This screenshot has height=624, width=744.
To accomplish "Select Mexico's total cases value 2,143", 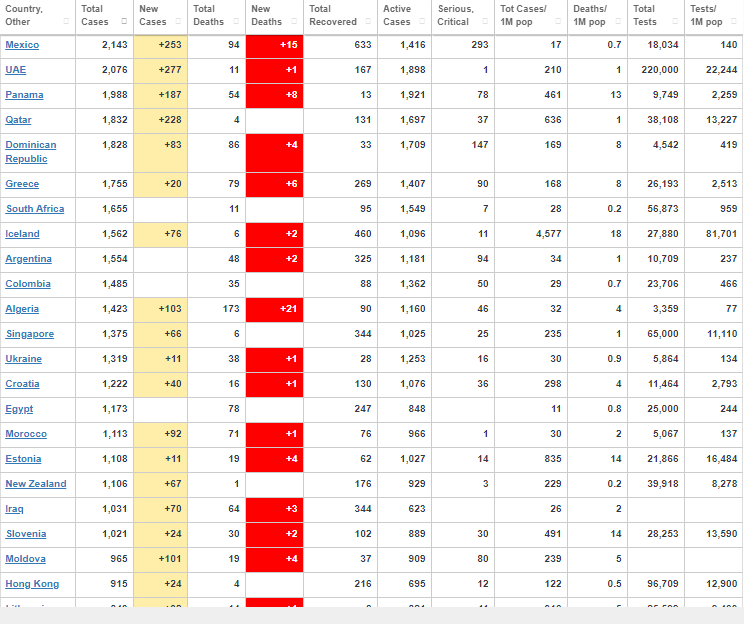I will (115, 45).
